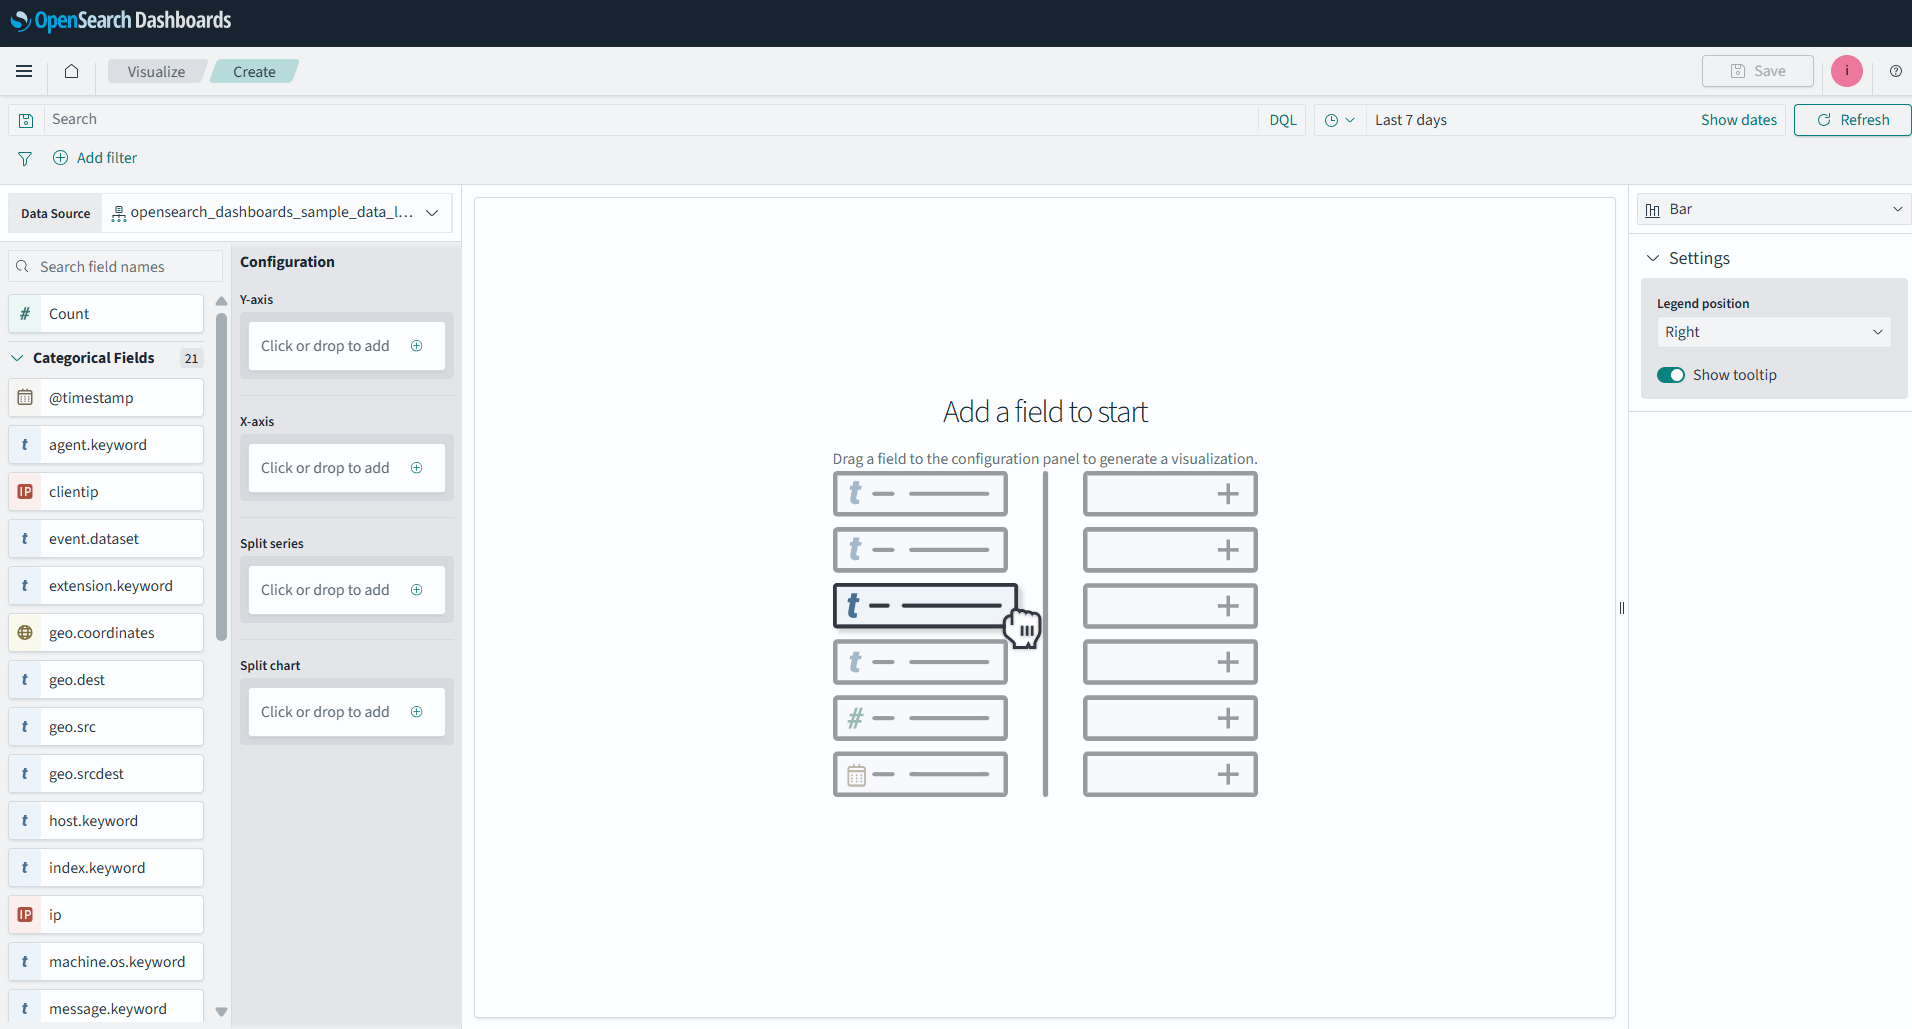Open the data source dropdown
Viewport: 1912px width, 1029px height.
[432, 212]
